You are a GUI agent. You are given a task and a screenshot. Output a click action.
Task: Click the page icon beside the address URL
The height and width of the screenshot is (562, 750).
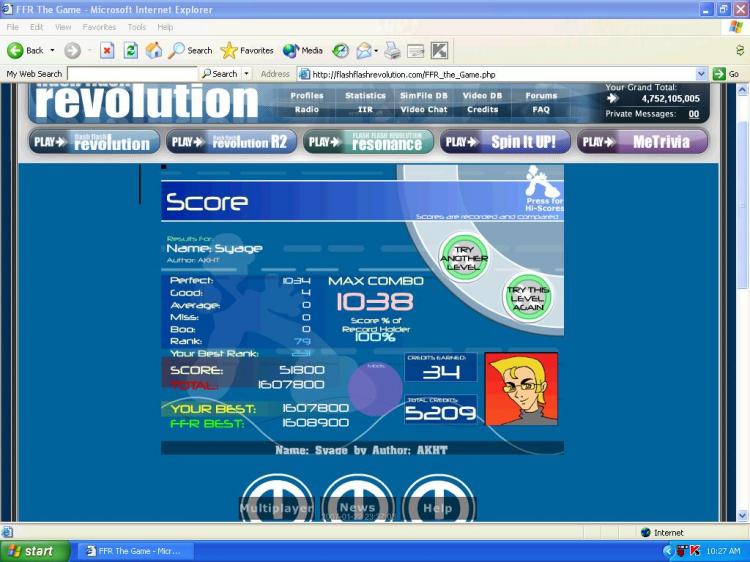tap(304, 74)
